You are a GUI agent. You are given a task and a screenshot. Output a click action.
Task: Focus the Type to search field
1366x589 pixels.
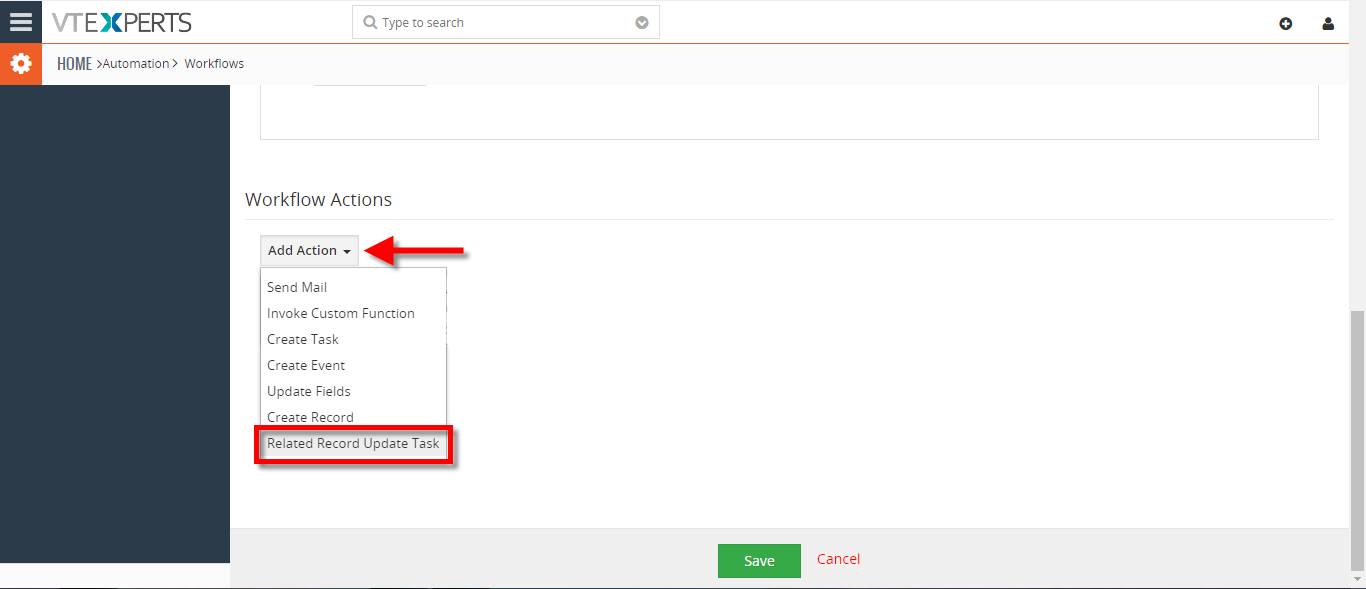[505, 22]
